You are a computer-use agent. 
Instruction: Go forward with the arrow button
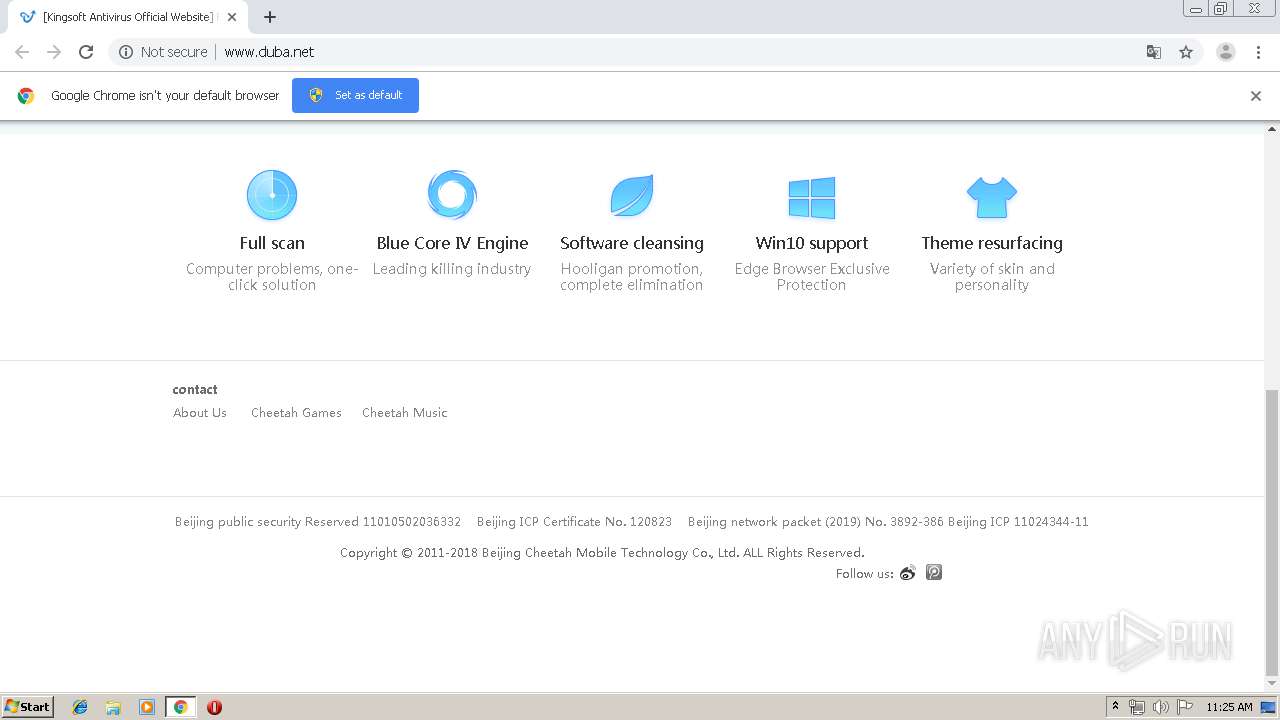click(54, 52)
